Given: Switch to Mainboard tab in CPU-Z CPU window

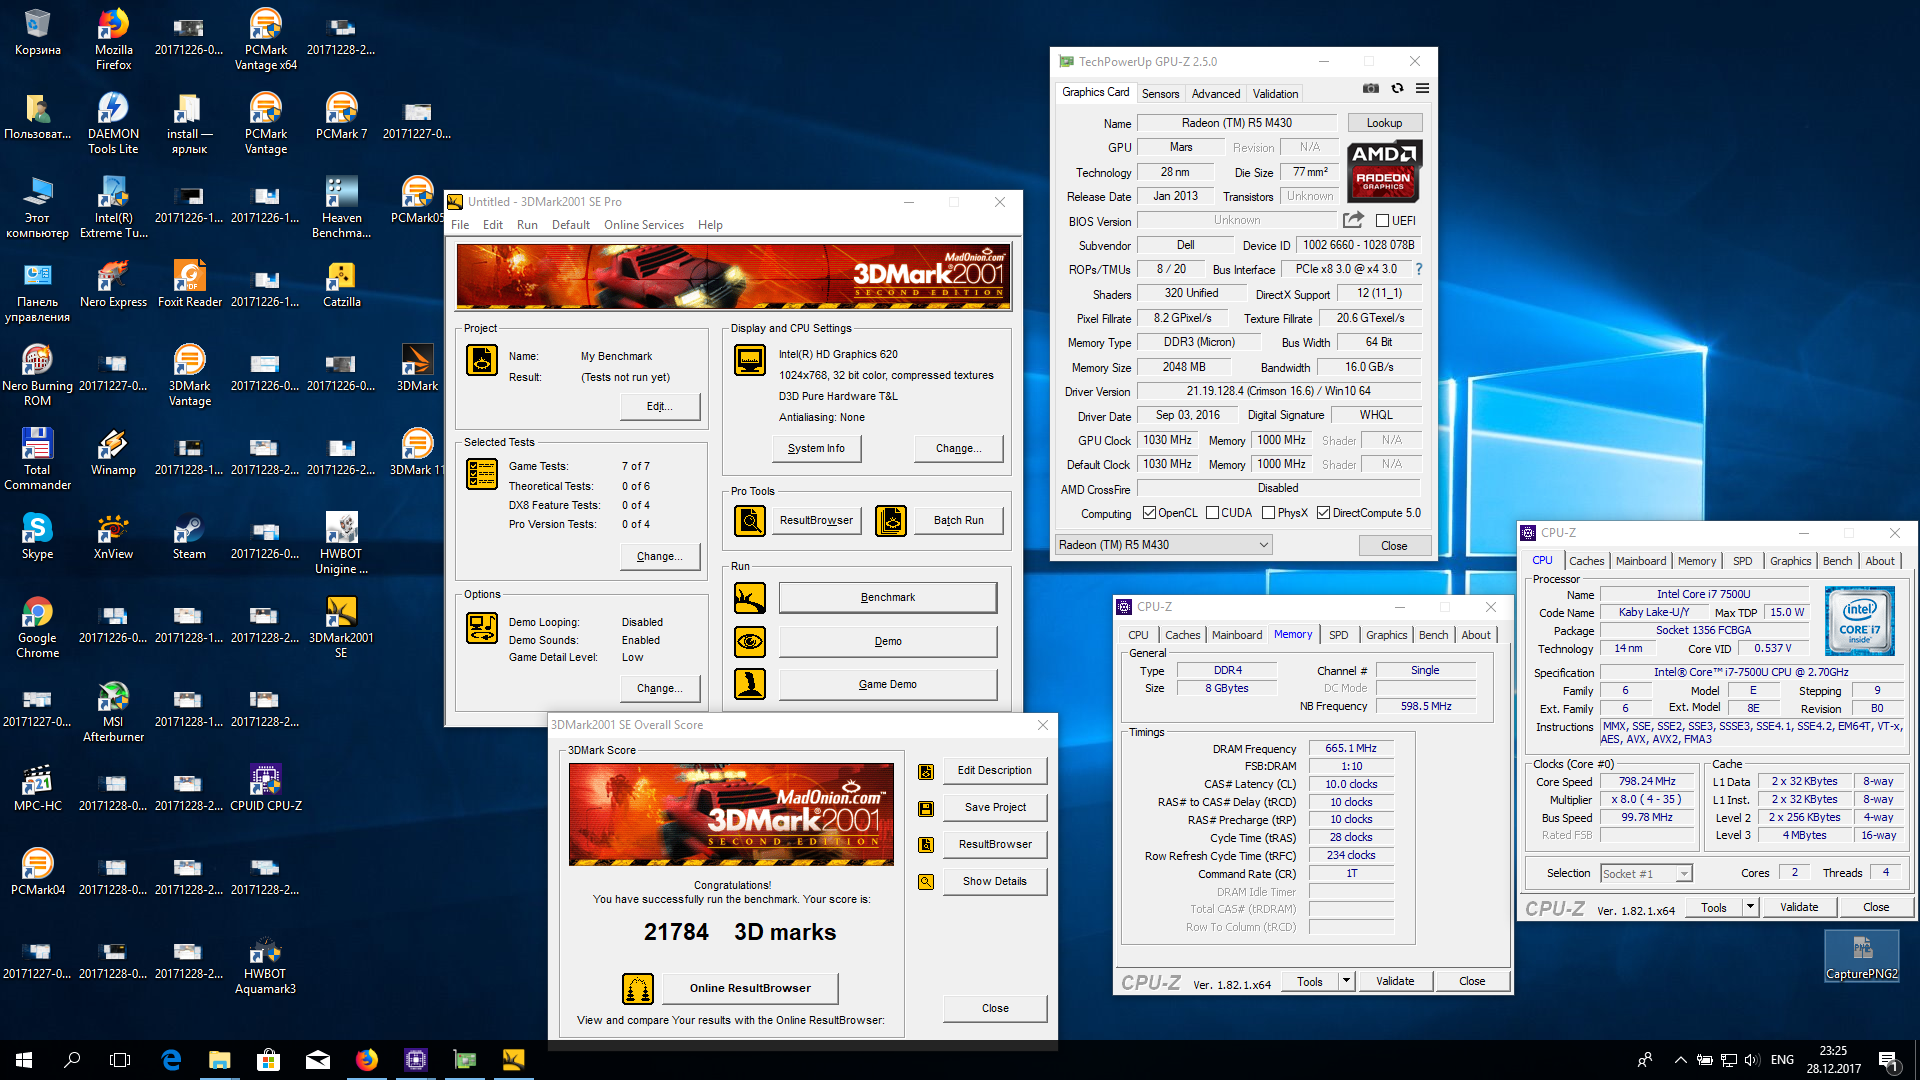Looking at the screenshot, I should pyautogui.click(x=1641, y=561).
